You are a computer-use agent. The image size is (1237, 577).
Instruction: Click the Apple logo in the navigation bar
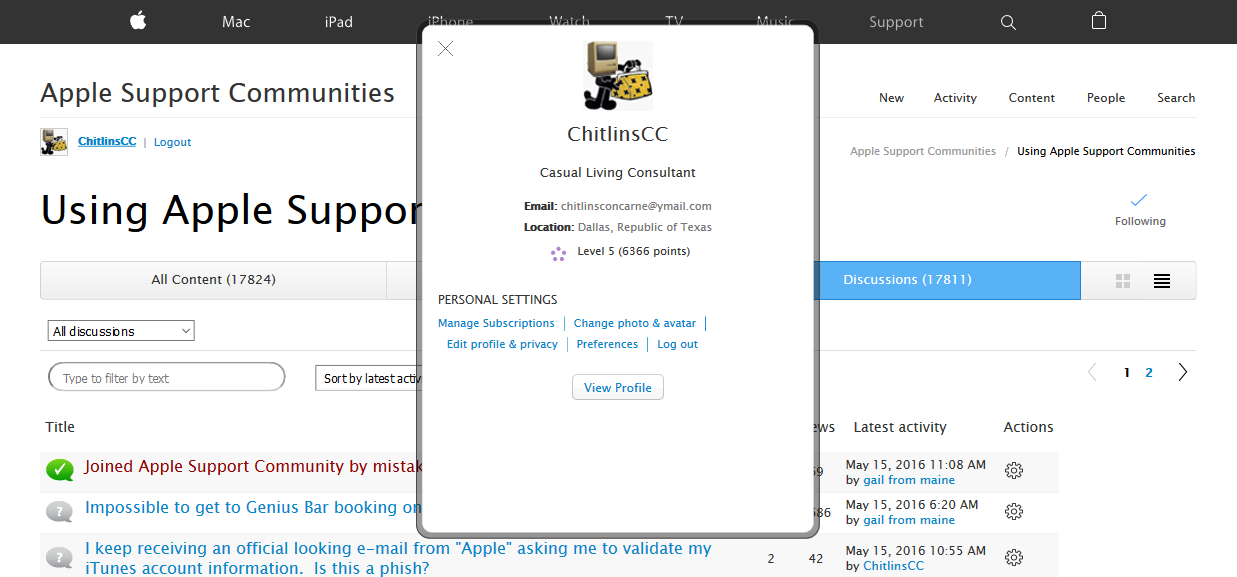click(137, 21)
